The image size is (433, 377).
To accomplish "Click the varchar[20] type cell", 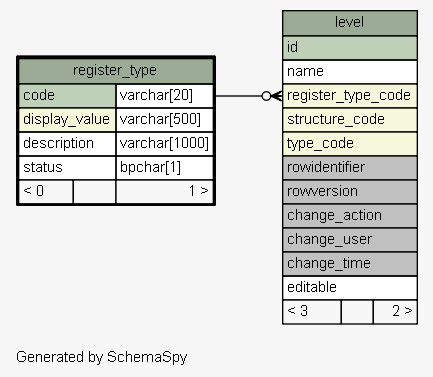I will point(165,96).
